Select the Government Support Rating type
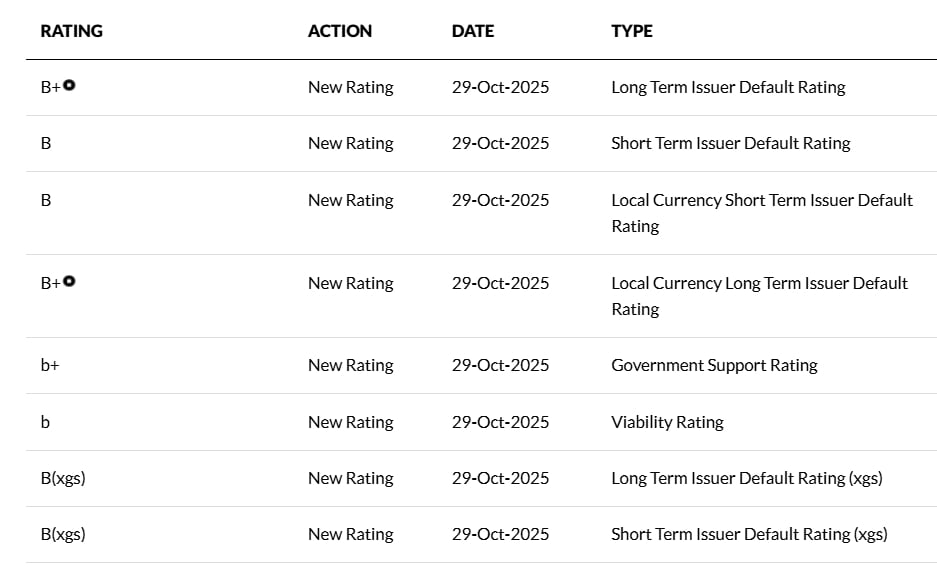Viewport: 937px width, 568px height. (714, 365)
